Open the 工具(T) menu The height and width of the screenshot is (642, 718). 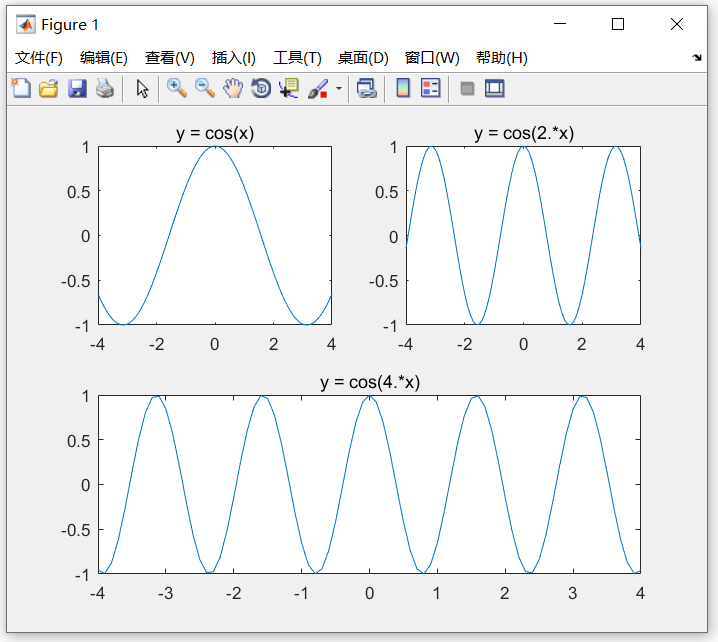point(297,58)
